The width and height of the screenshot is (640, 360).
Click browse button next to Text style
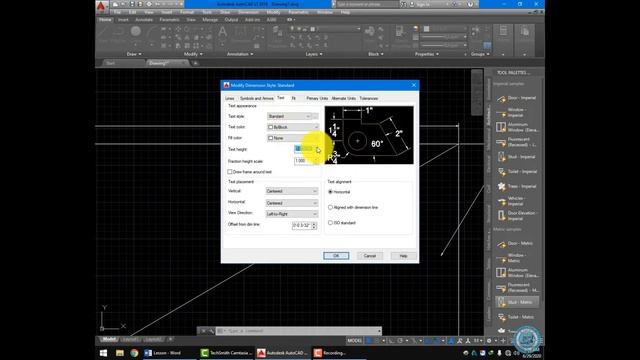point(316,116)
